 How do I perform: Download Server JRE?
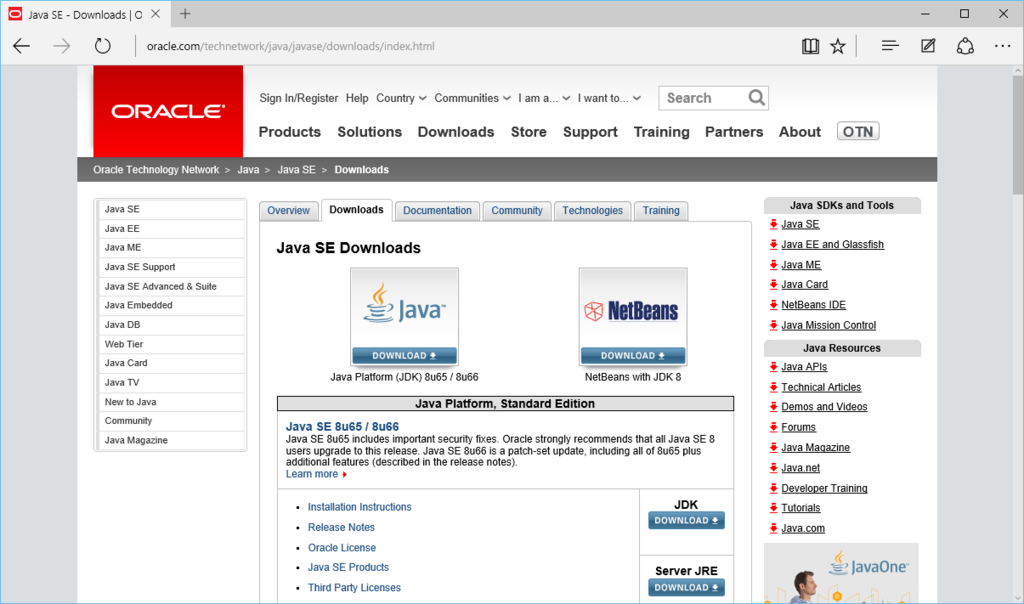tap(686, 588)
